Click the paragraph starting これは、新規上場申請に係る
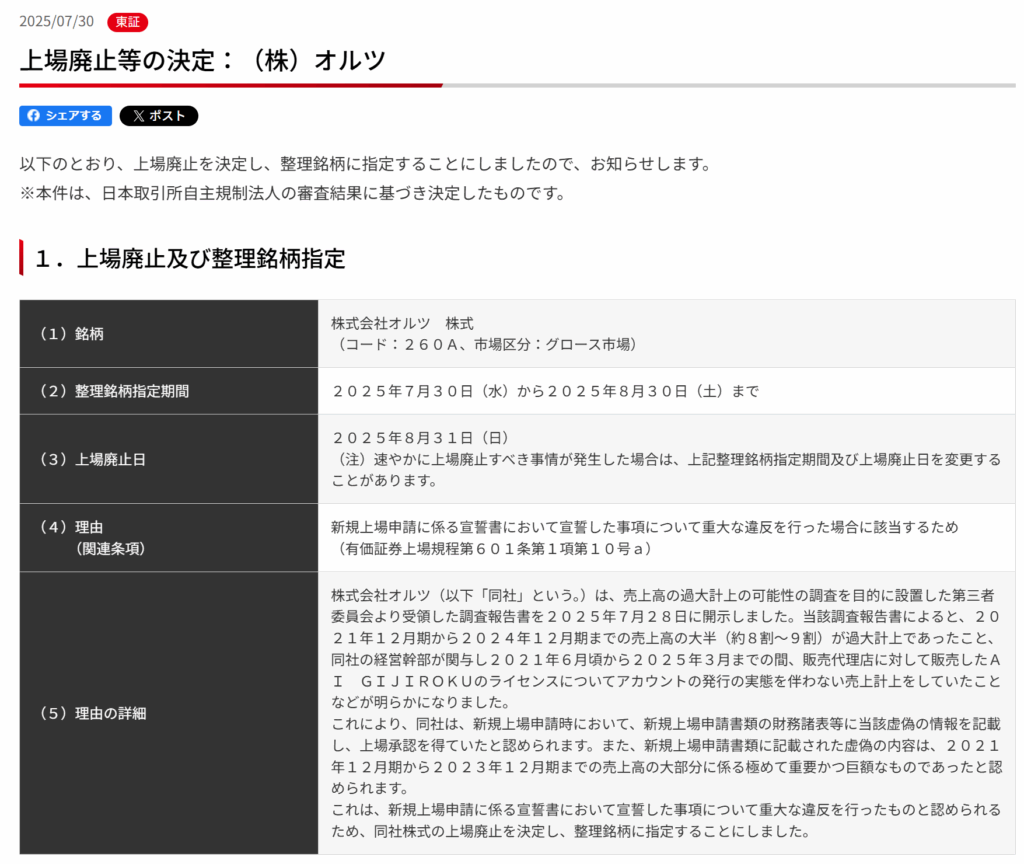Screen dimensions: 1024x864 (x=666, y=820)
